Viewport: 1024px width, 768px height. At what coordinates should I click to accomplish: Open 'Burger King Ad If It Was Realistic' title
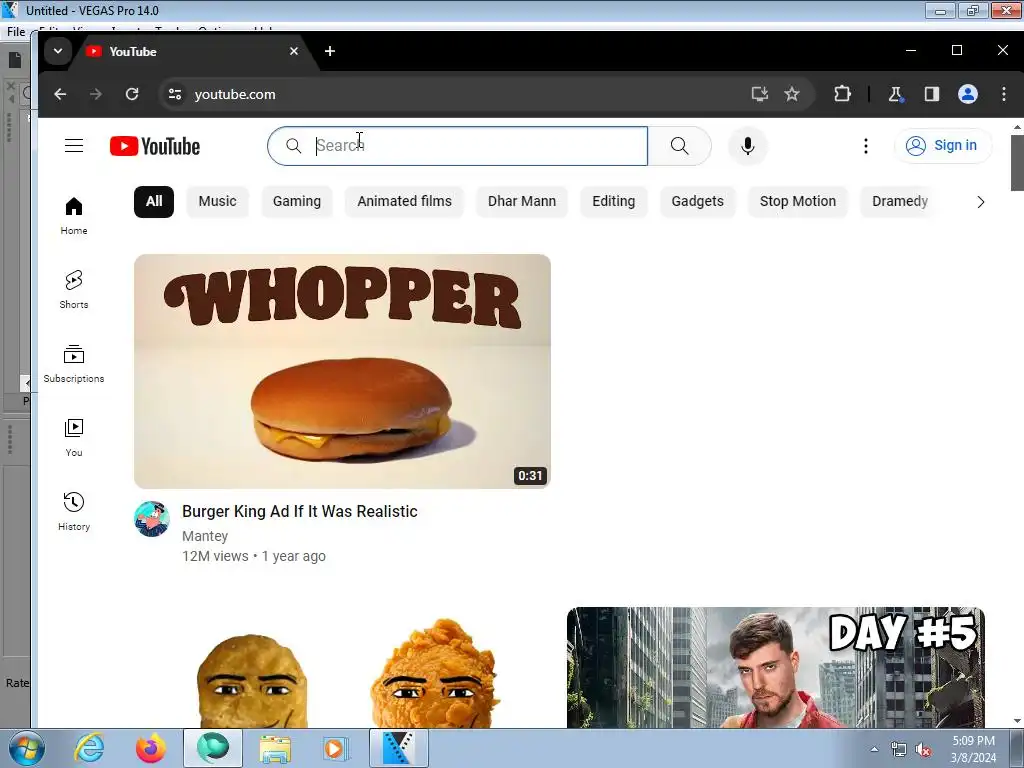pyautogui.click(x=300, y=511)
